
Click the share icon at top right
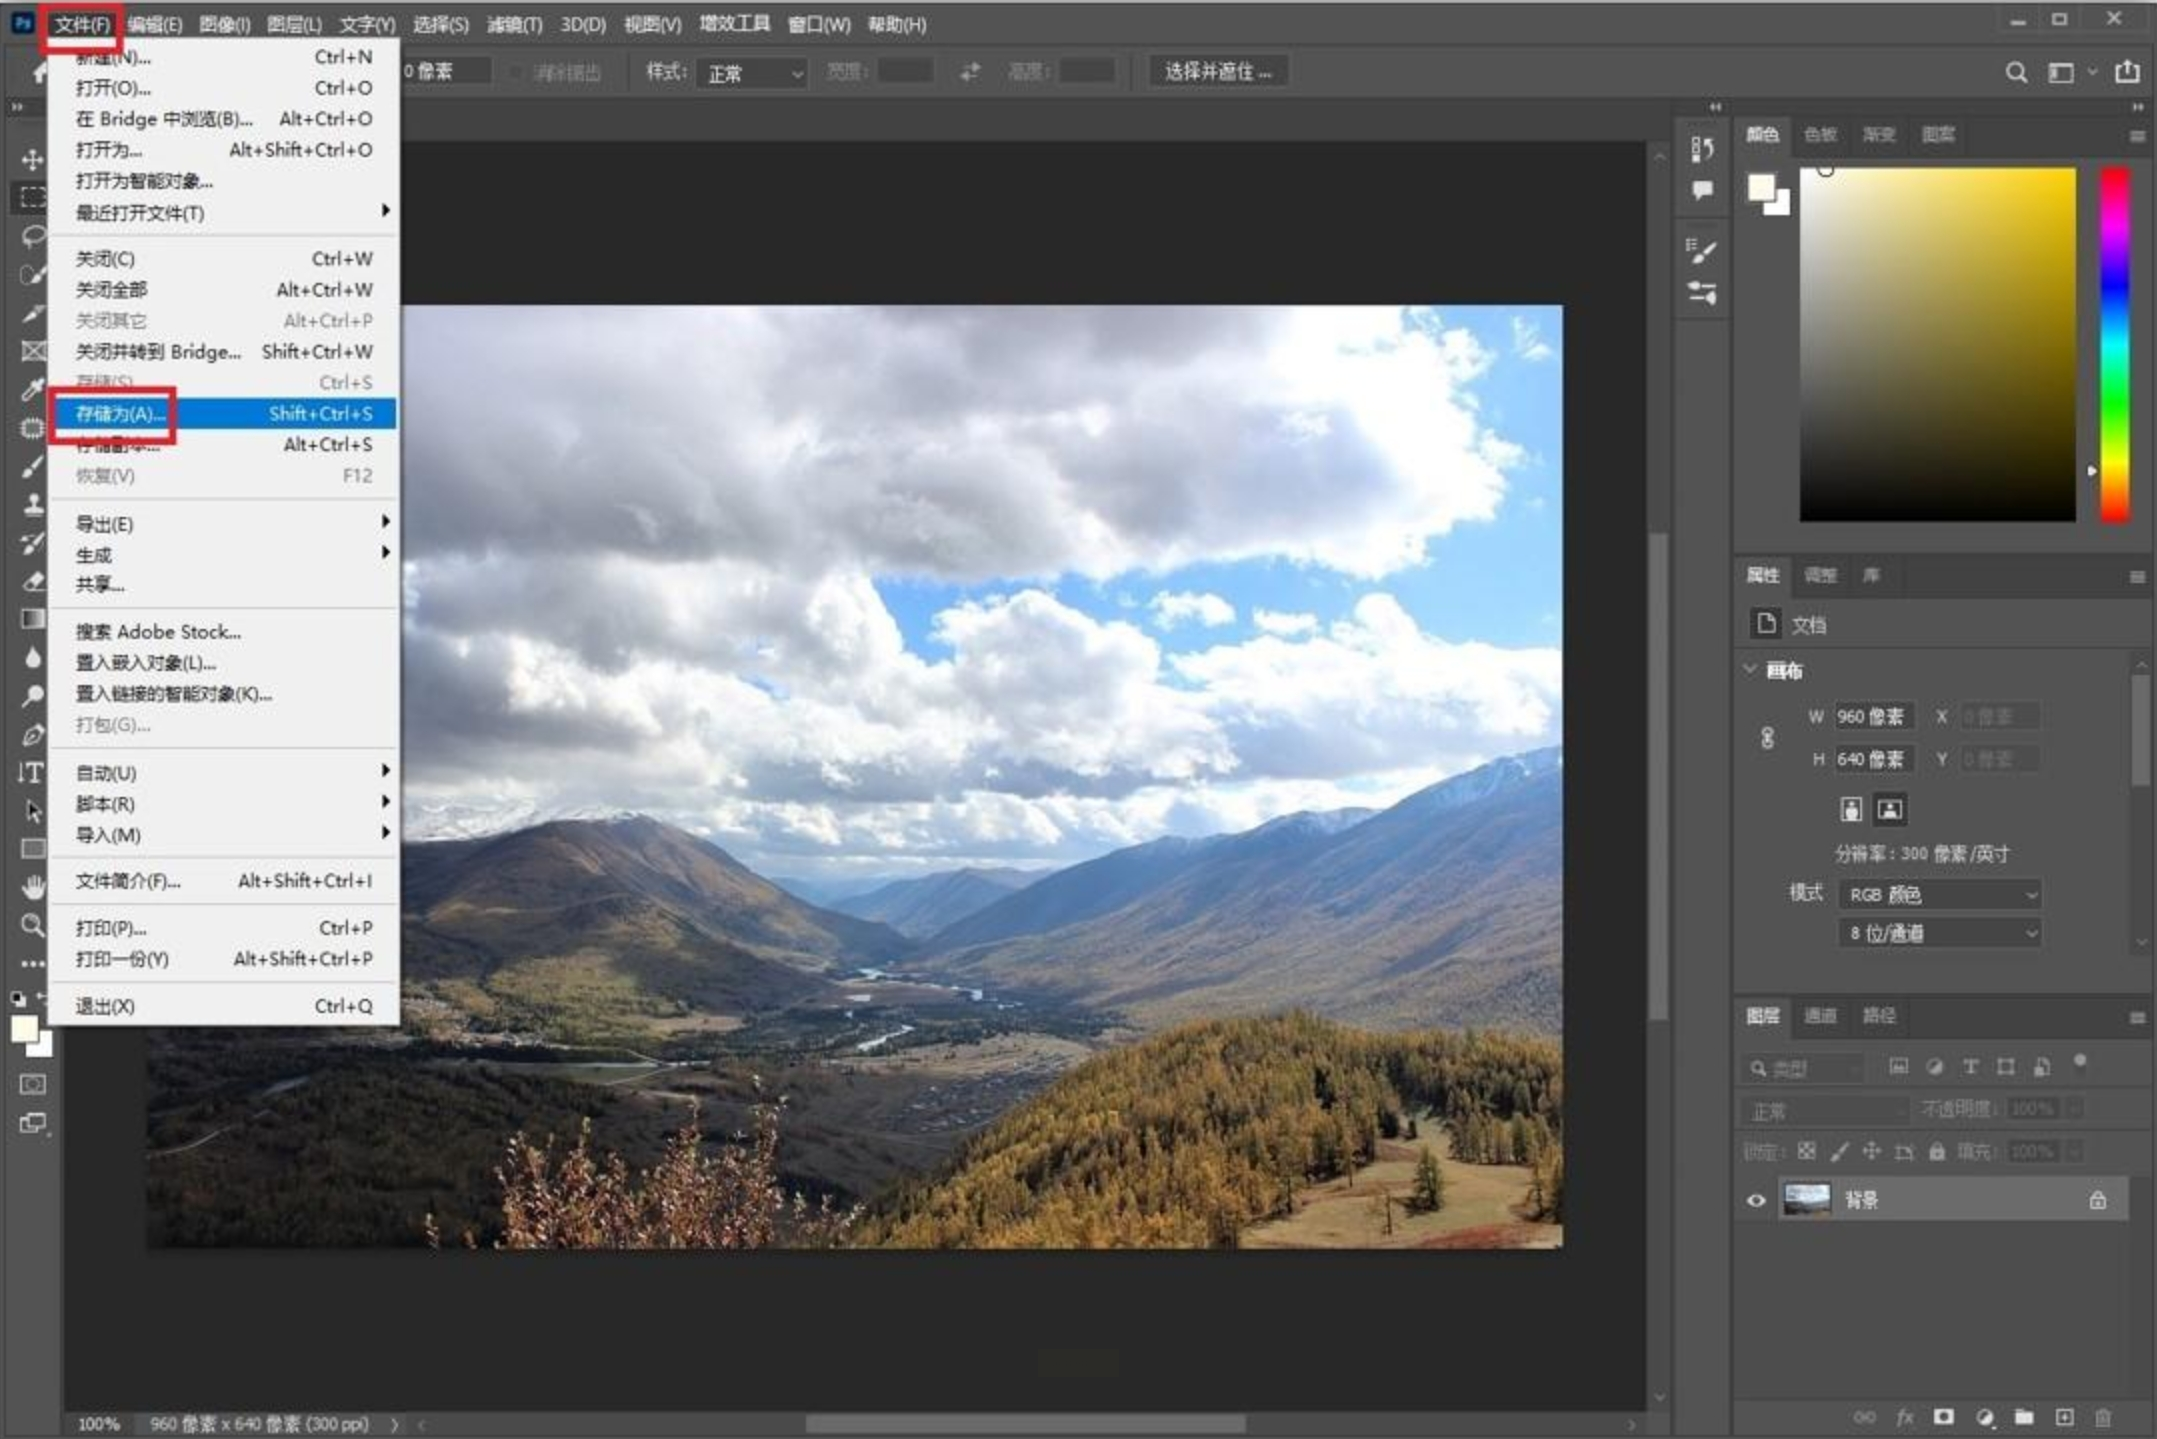pos(2127,72)
